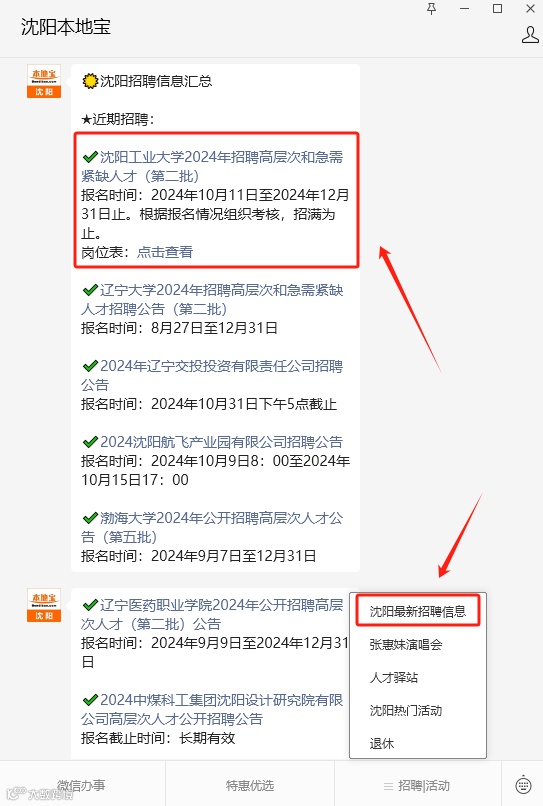Open the 特惠优选 bottom menu
This screenshot has height=806, width=543.
click(250, 785)
